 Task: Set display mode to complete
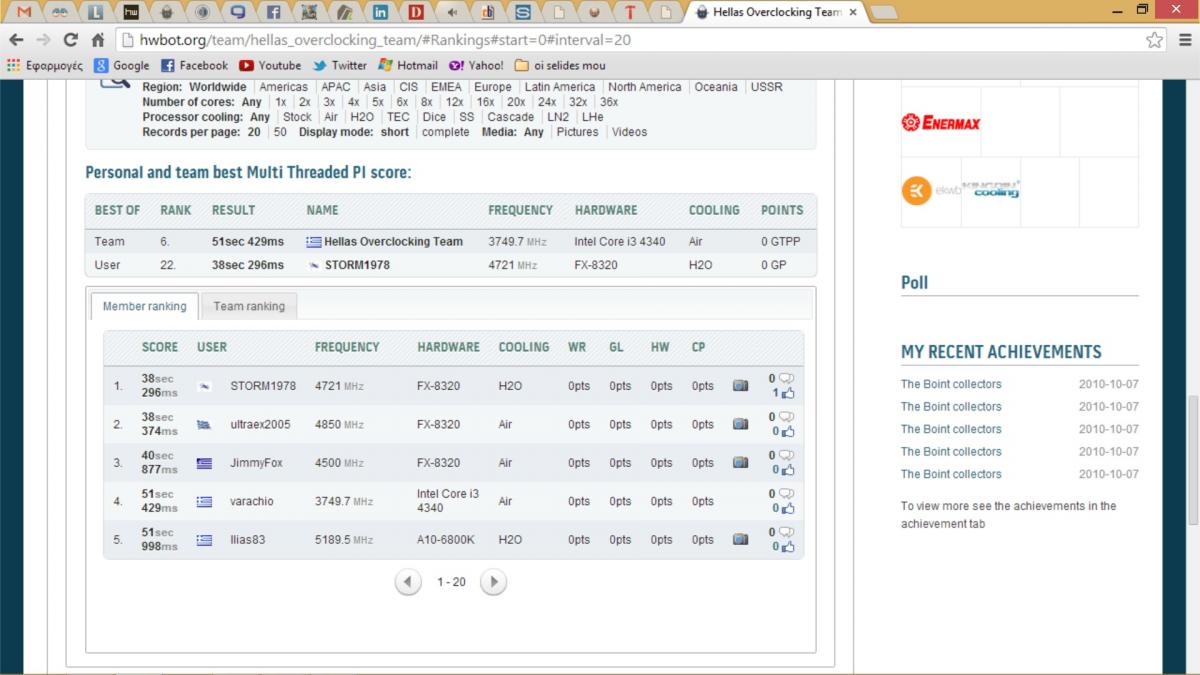tap(445, 132)
